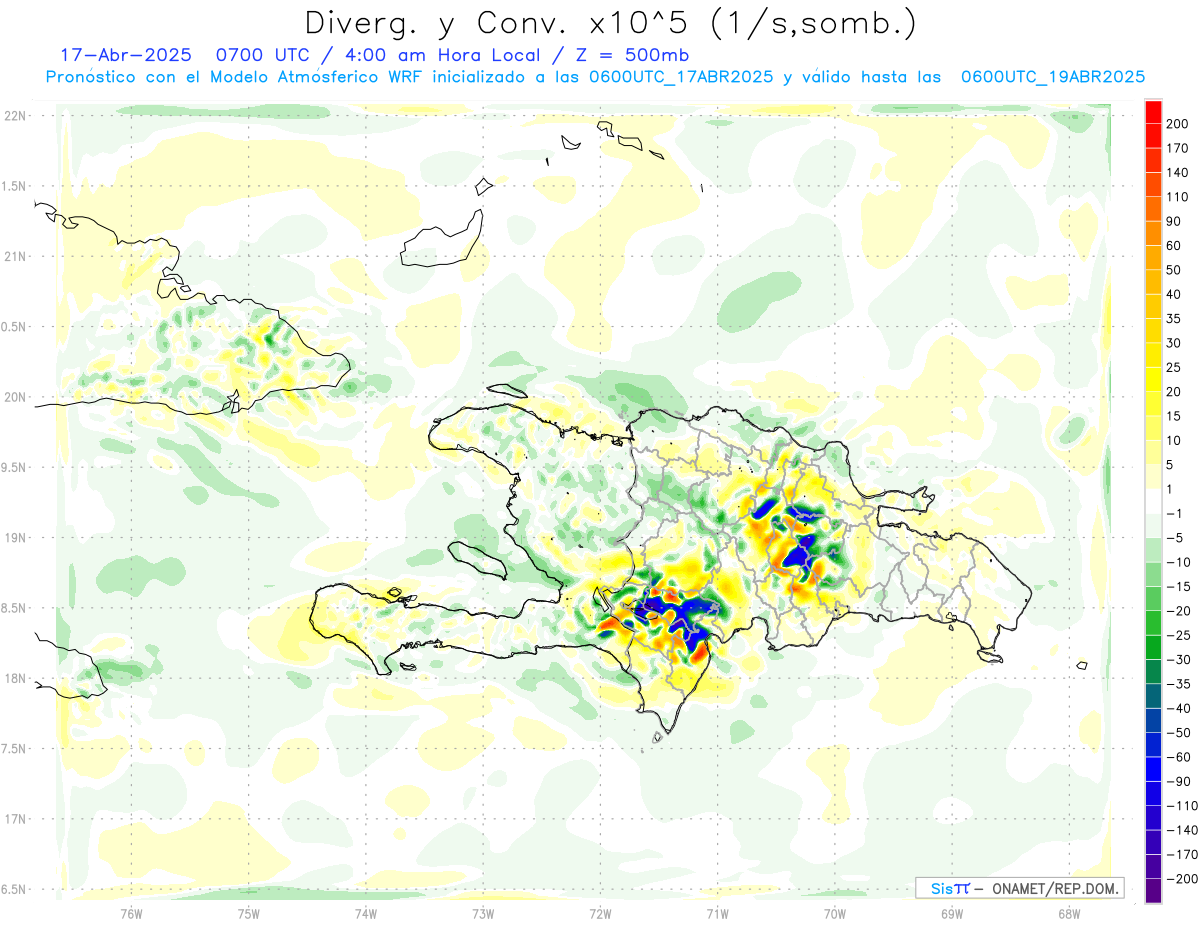Click the '70W' longitude label

(x=835, y=912)
